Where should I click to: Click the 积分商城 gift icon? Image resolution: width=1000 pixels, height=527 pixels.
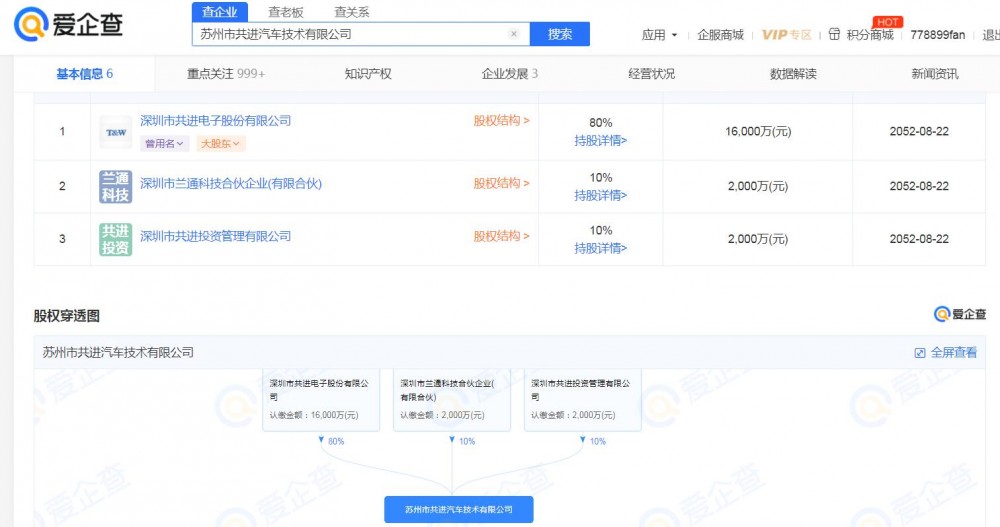click(834, 34)
